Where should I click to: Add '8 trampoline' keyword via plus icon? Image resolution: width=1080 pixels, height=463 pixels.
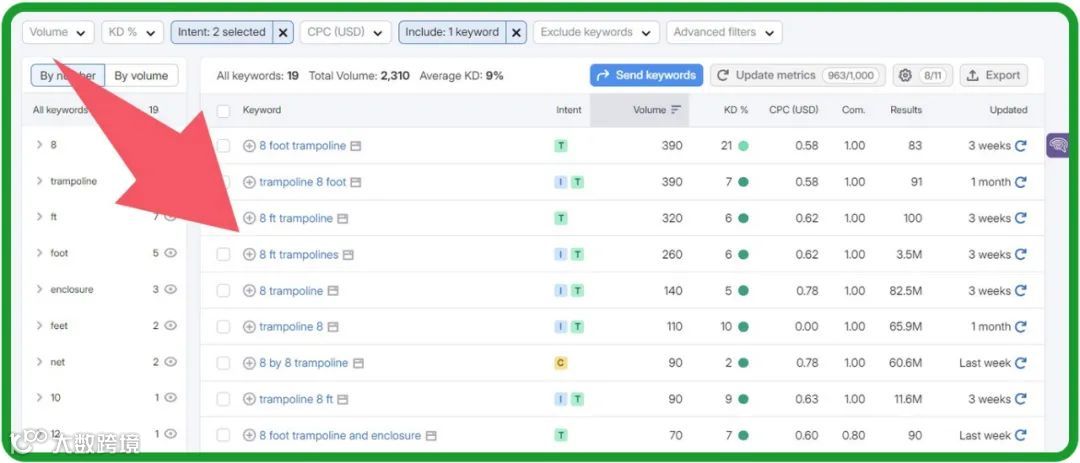249,291
